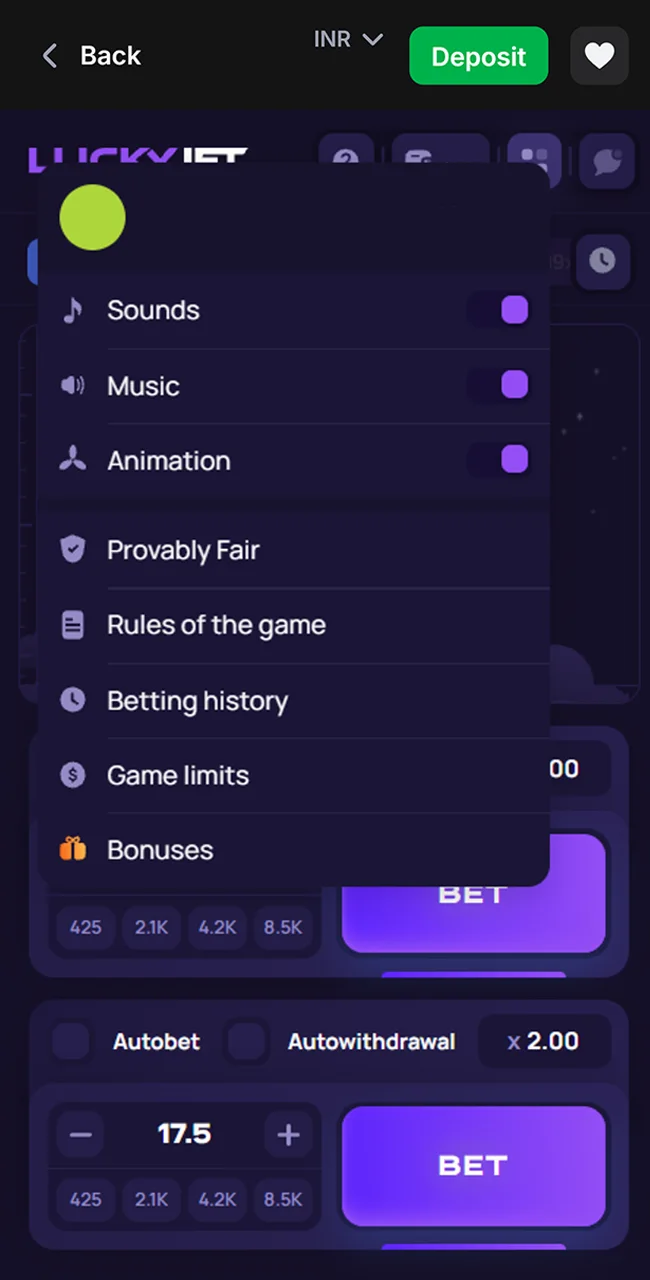Open the grid menu icon
This screenshot has height=1280, width=650.
pos(534,160)
